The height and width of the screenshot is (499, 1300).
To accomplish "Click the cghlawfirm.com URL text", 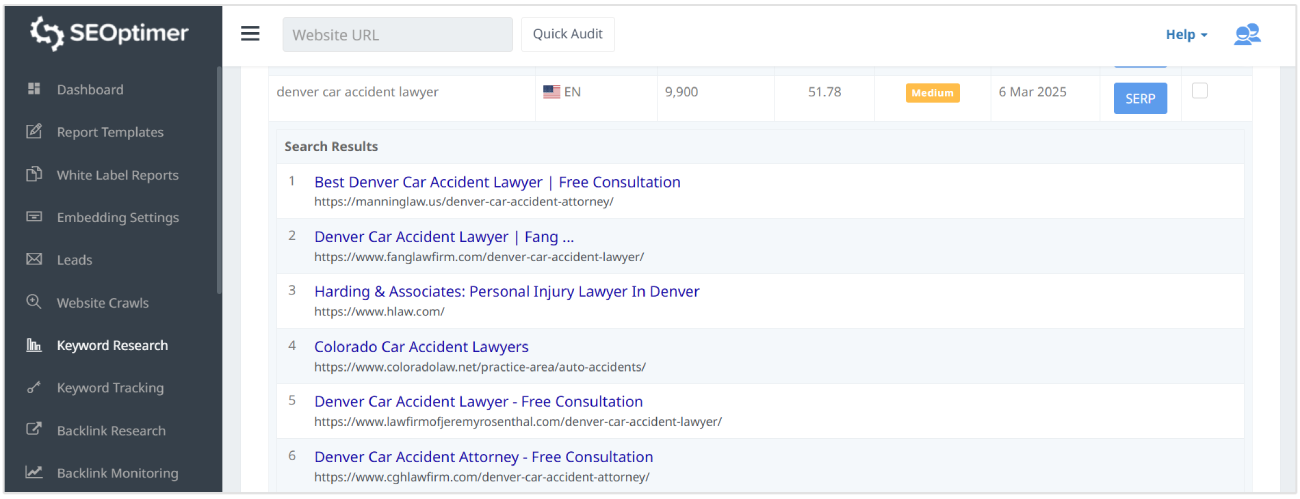I will pos(481,477).
